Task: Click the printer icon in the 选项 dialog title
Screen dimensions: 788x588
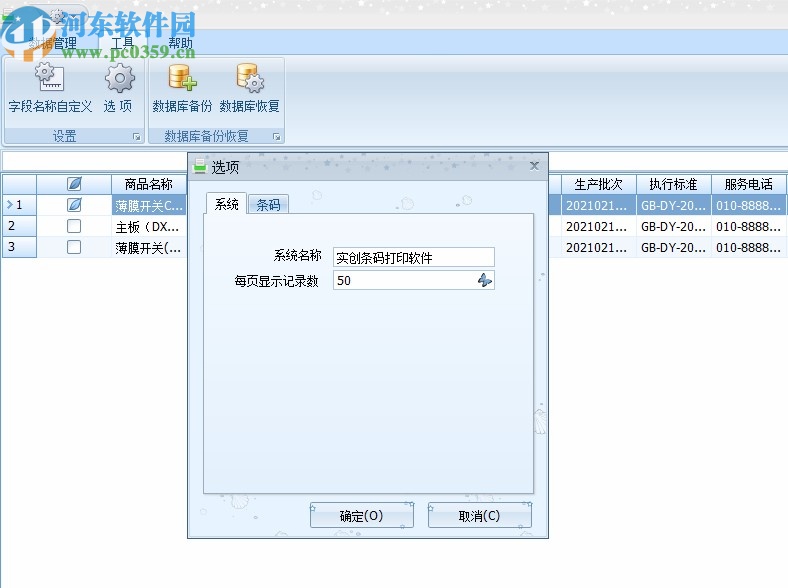Action: (x=200, y=166)
